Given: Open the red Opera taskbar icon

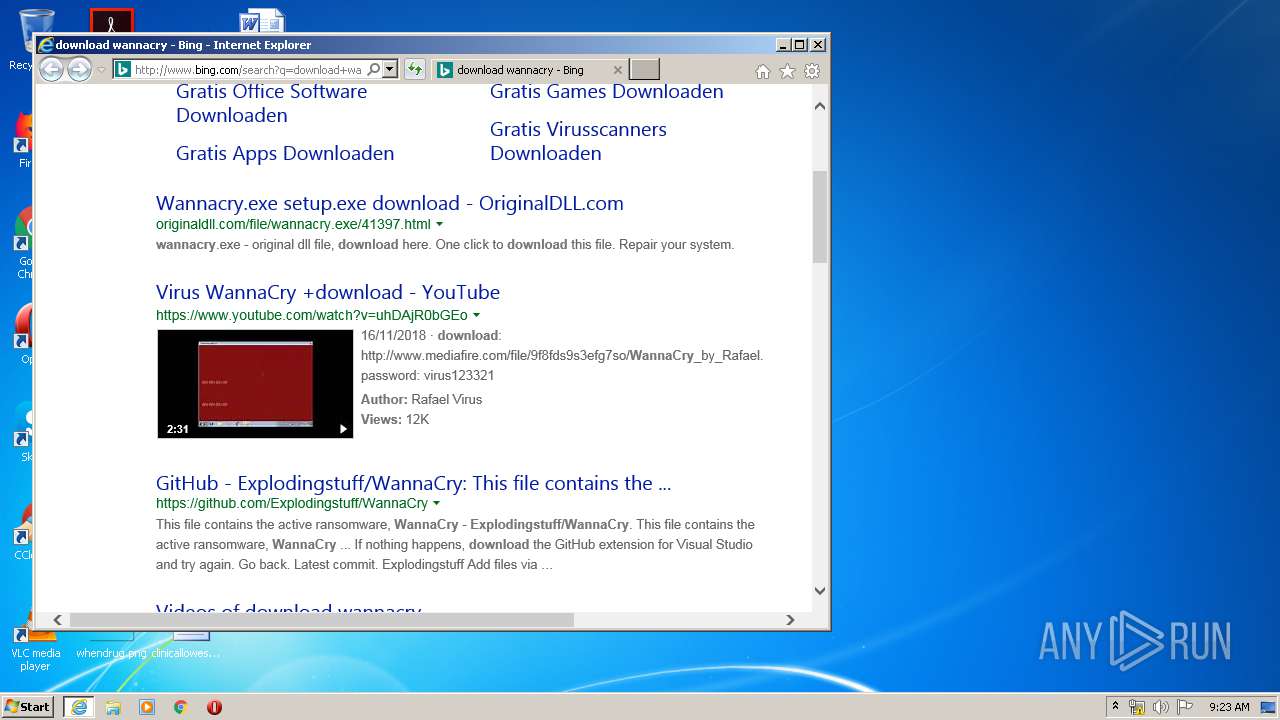Looking at the screenshot, I should (214, 707).
